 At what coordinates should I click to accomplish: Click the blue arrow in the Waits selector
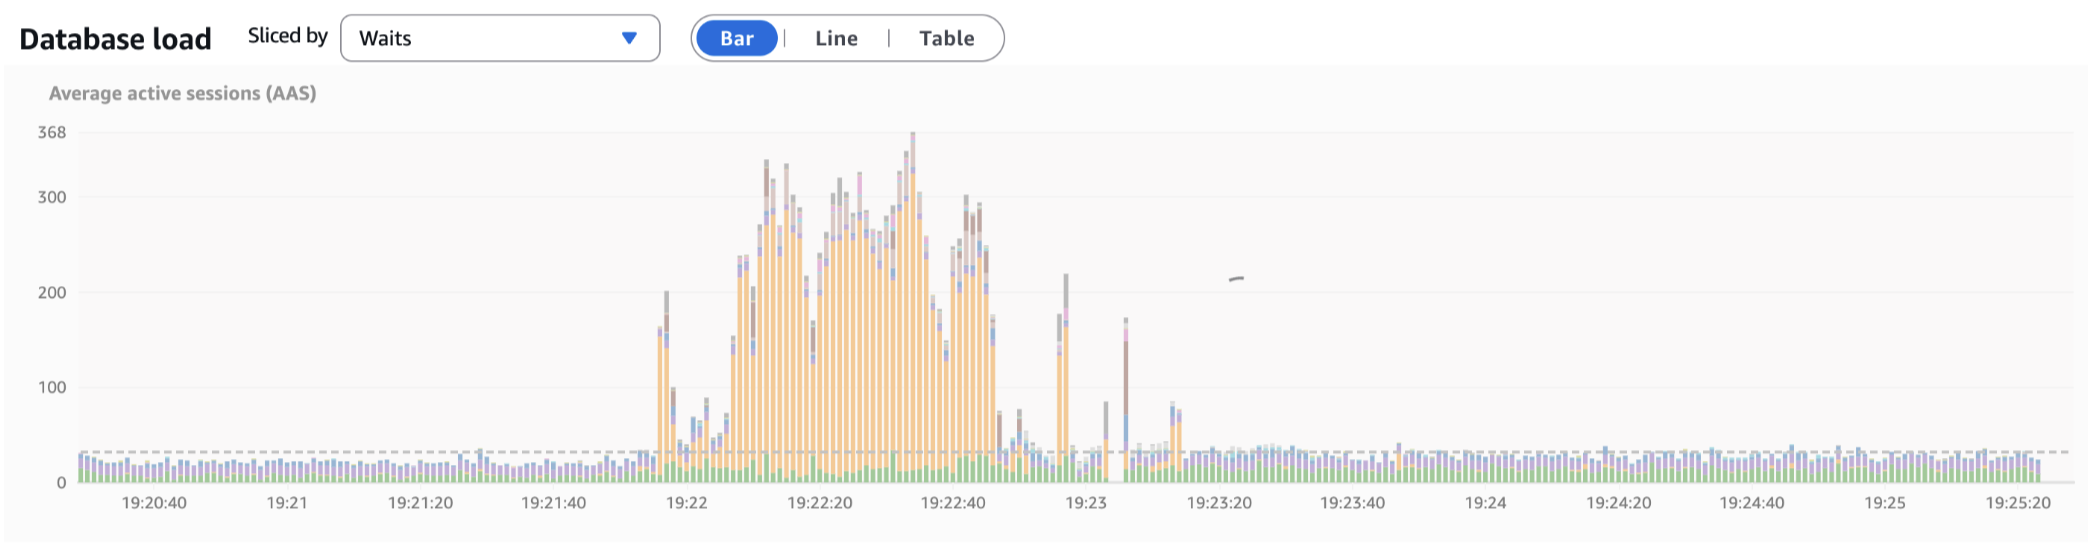pyautogui.click(x=629, y=38)
